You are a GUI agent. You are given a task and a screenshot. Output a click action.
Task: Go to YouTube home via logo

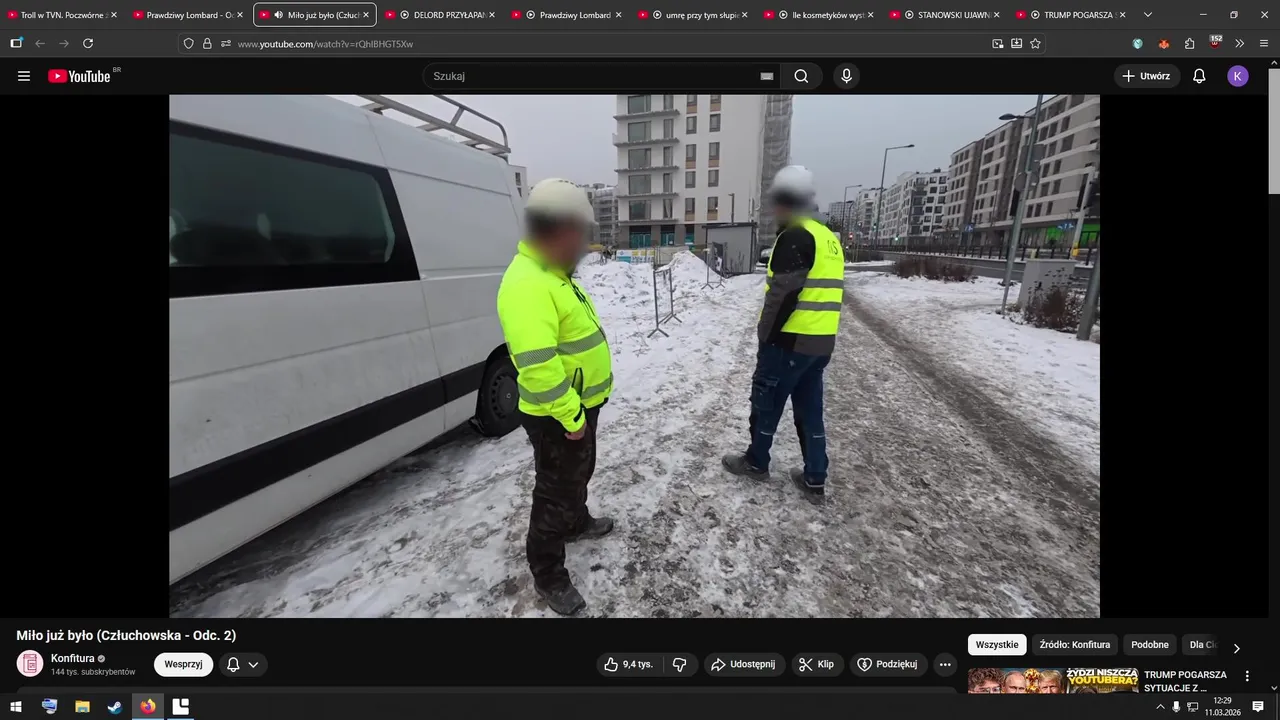[x=79, y=76]
